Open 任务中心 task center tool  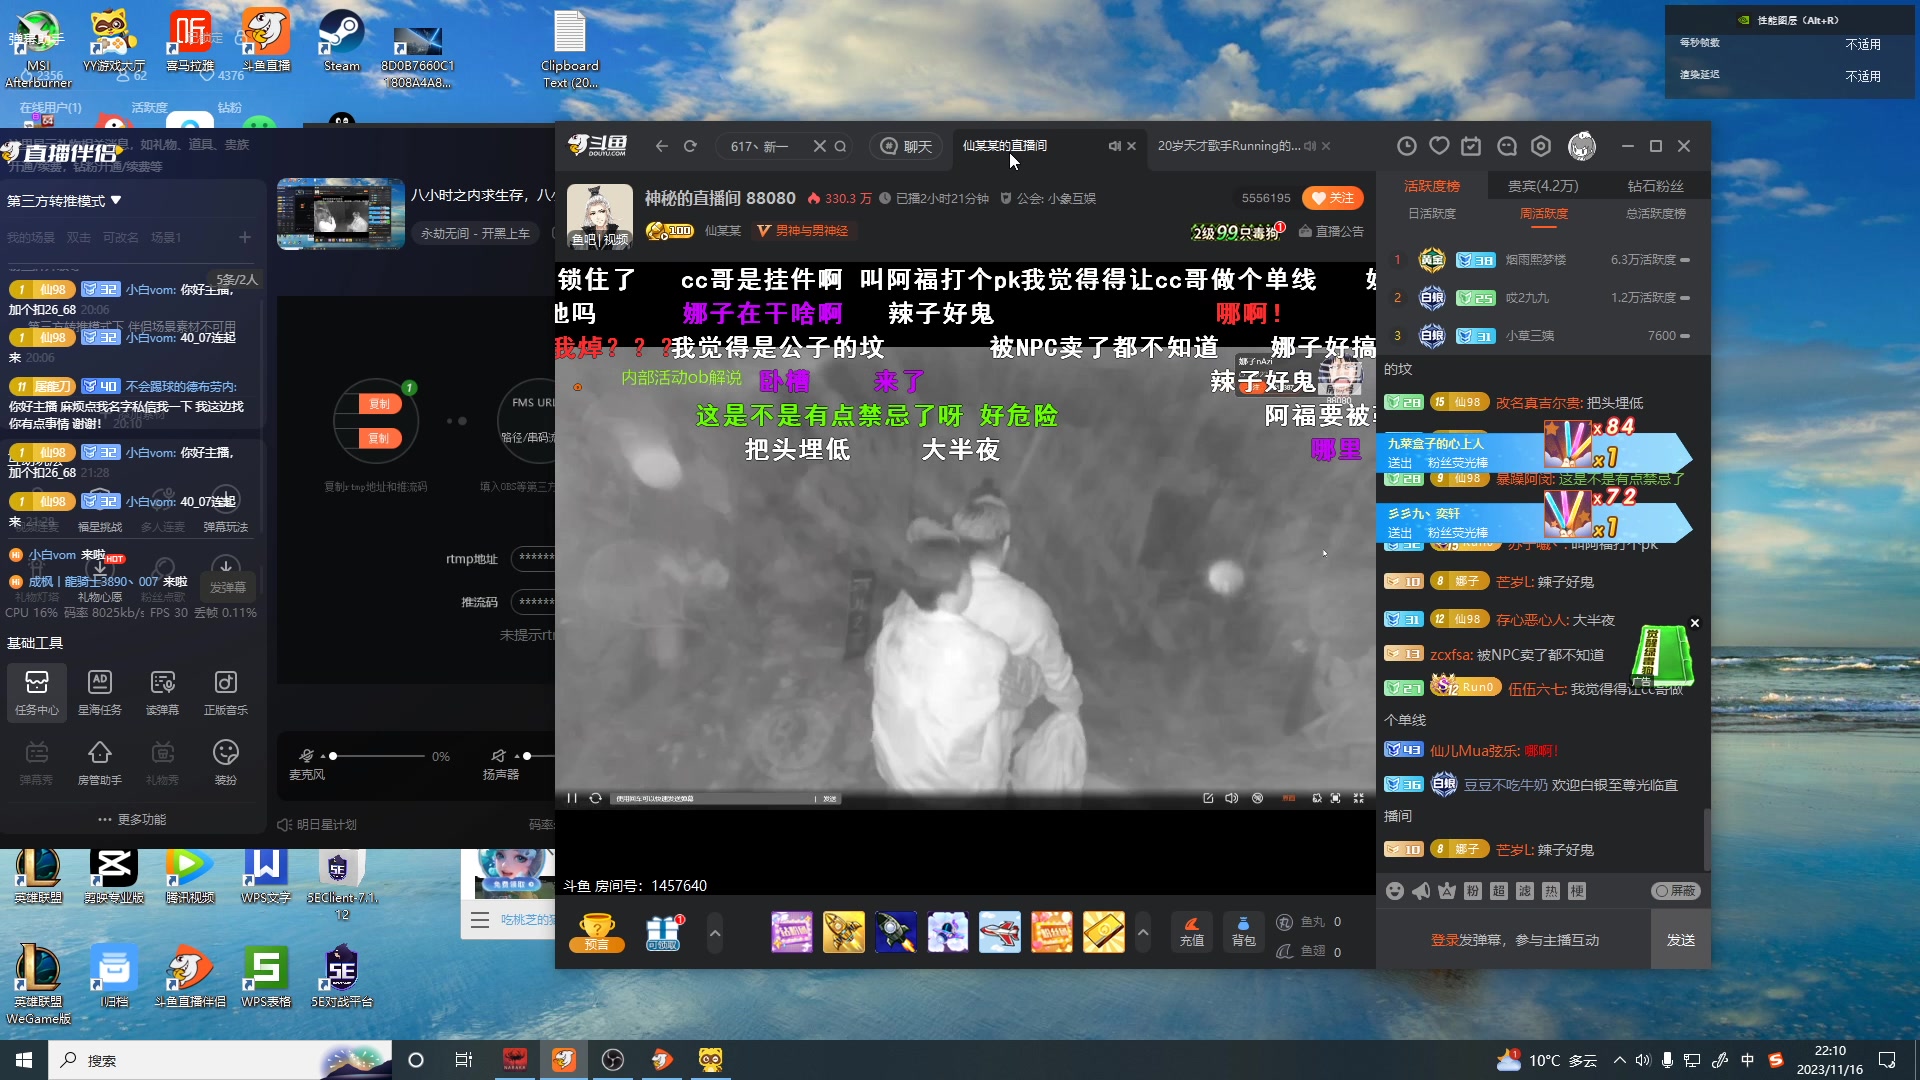(x=37, y=691)
